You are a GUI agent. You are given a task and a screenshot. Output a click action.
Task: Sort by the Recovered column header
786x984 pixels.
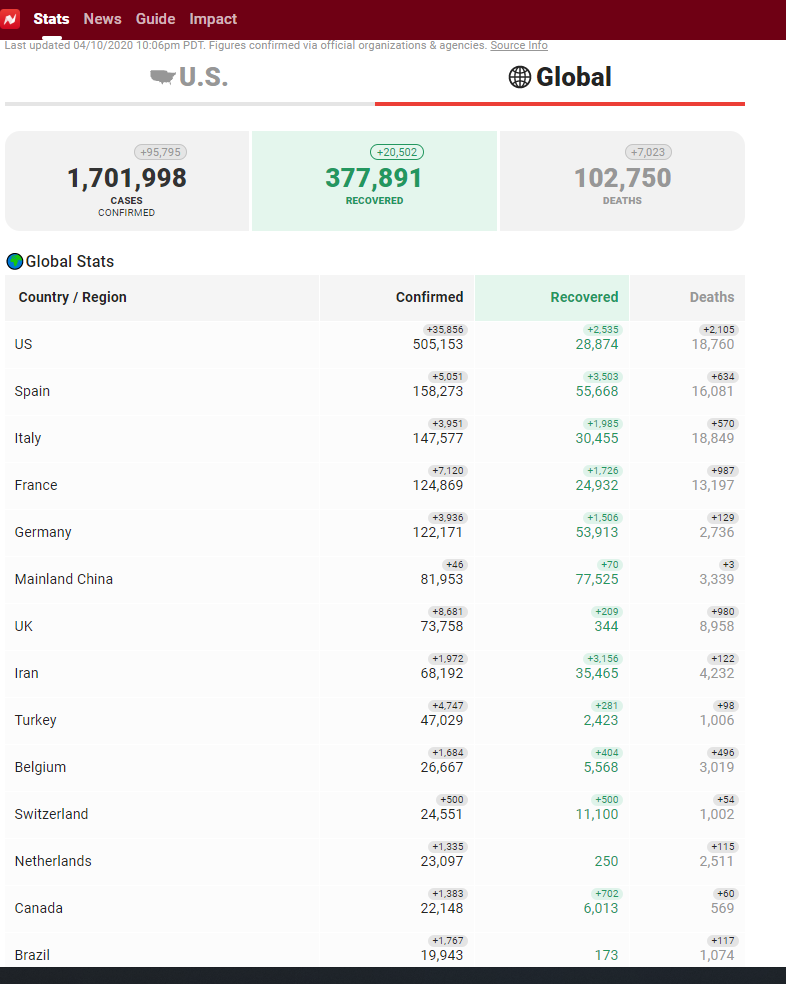pyautogui.click(x=584, y=297)
